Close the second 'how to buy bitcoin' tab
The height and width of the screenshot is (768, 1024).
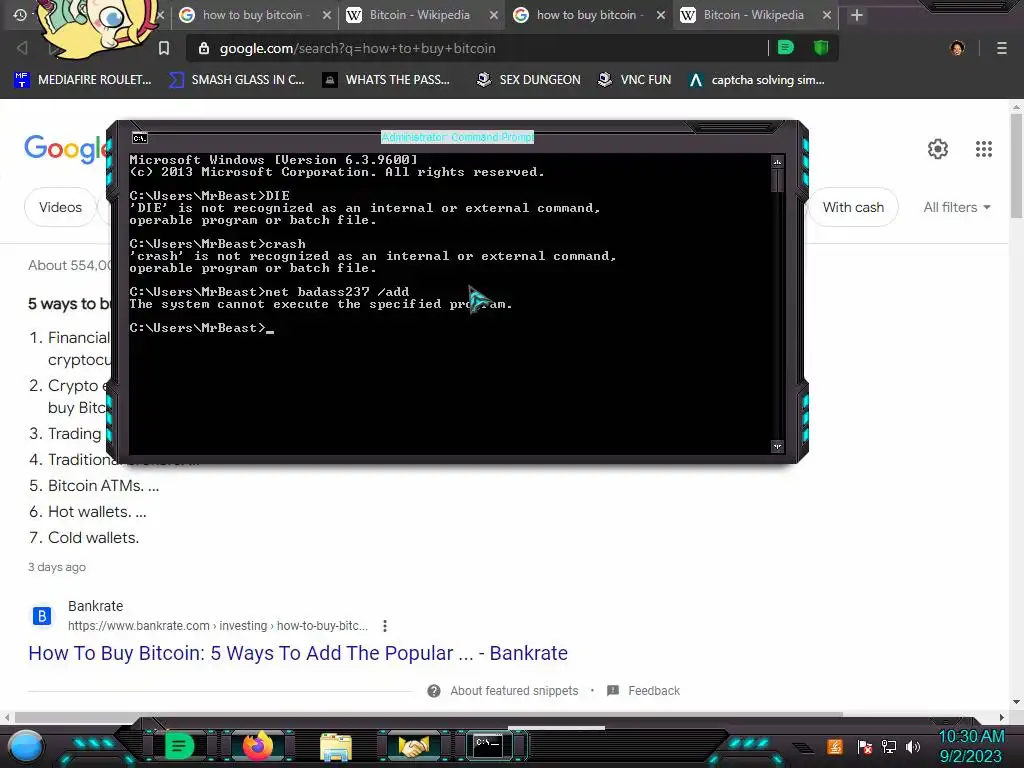pos(661,15)
